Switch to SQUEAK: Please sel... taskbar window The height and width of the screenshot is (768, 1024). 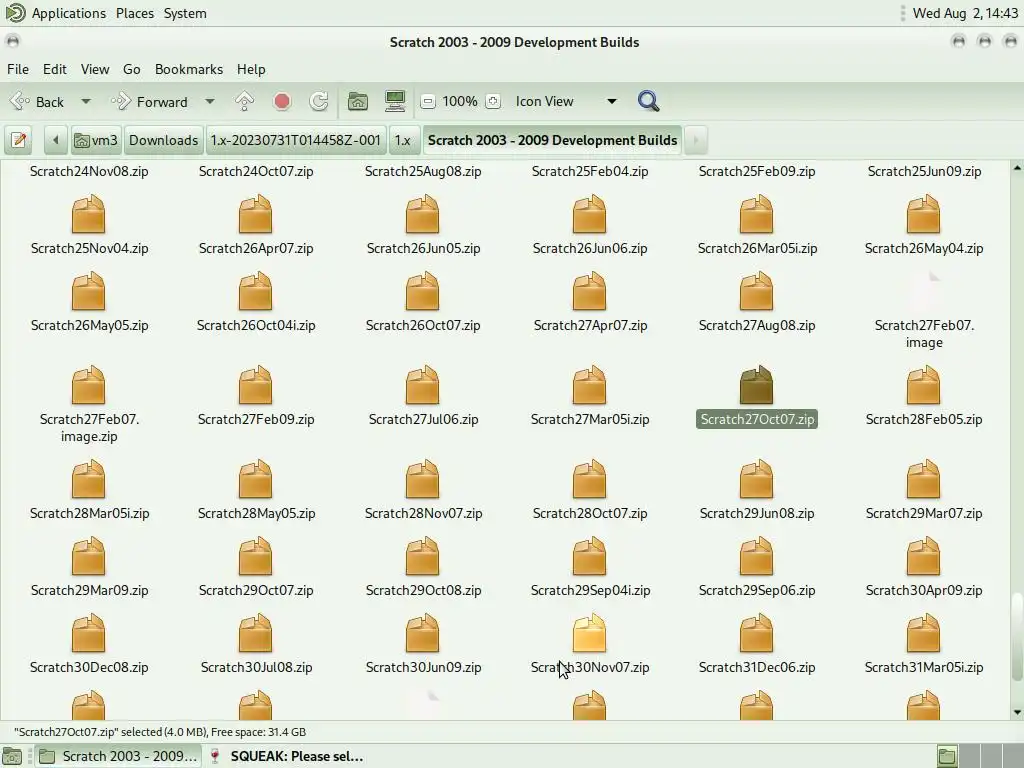285,756
